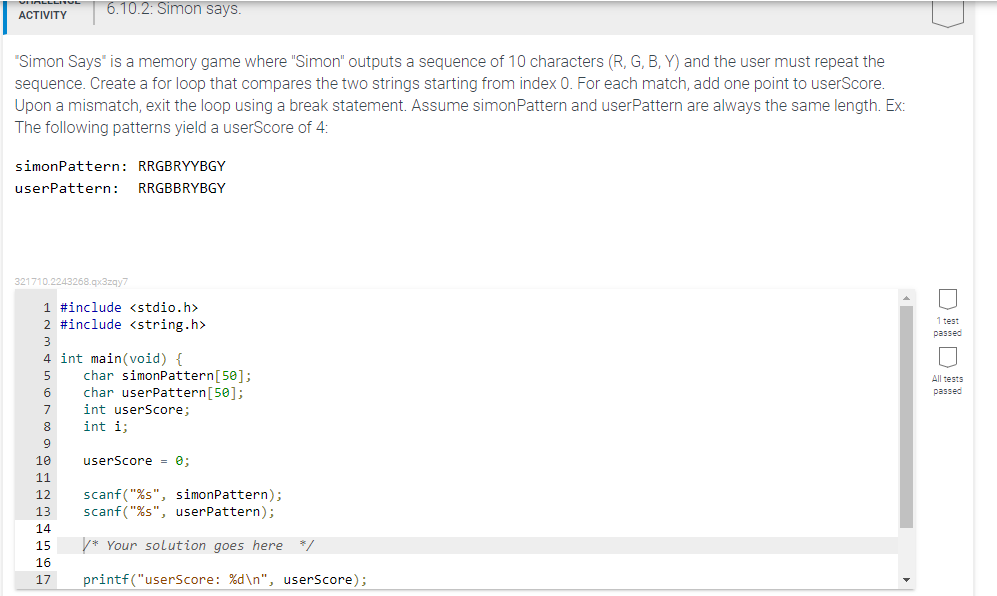Viewport: 997px width, 596px height.
Task: Click the 'All tests passed' badge icon
Action: click(x=947, y=357)
